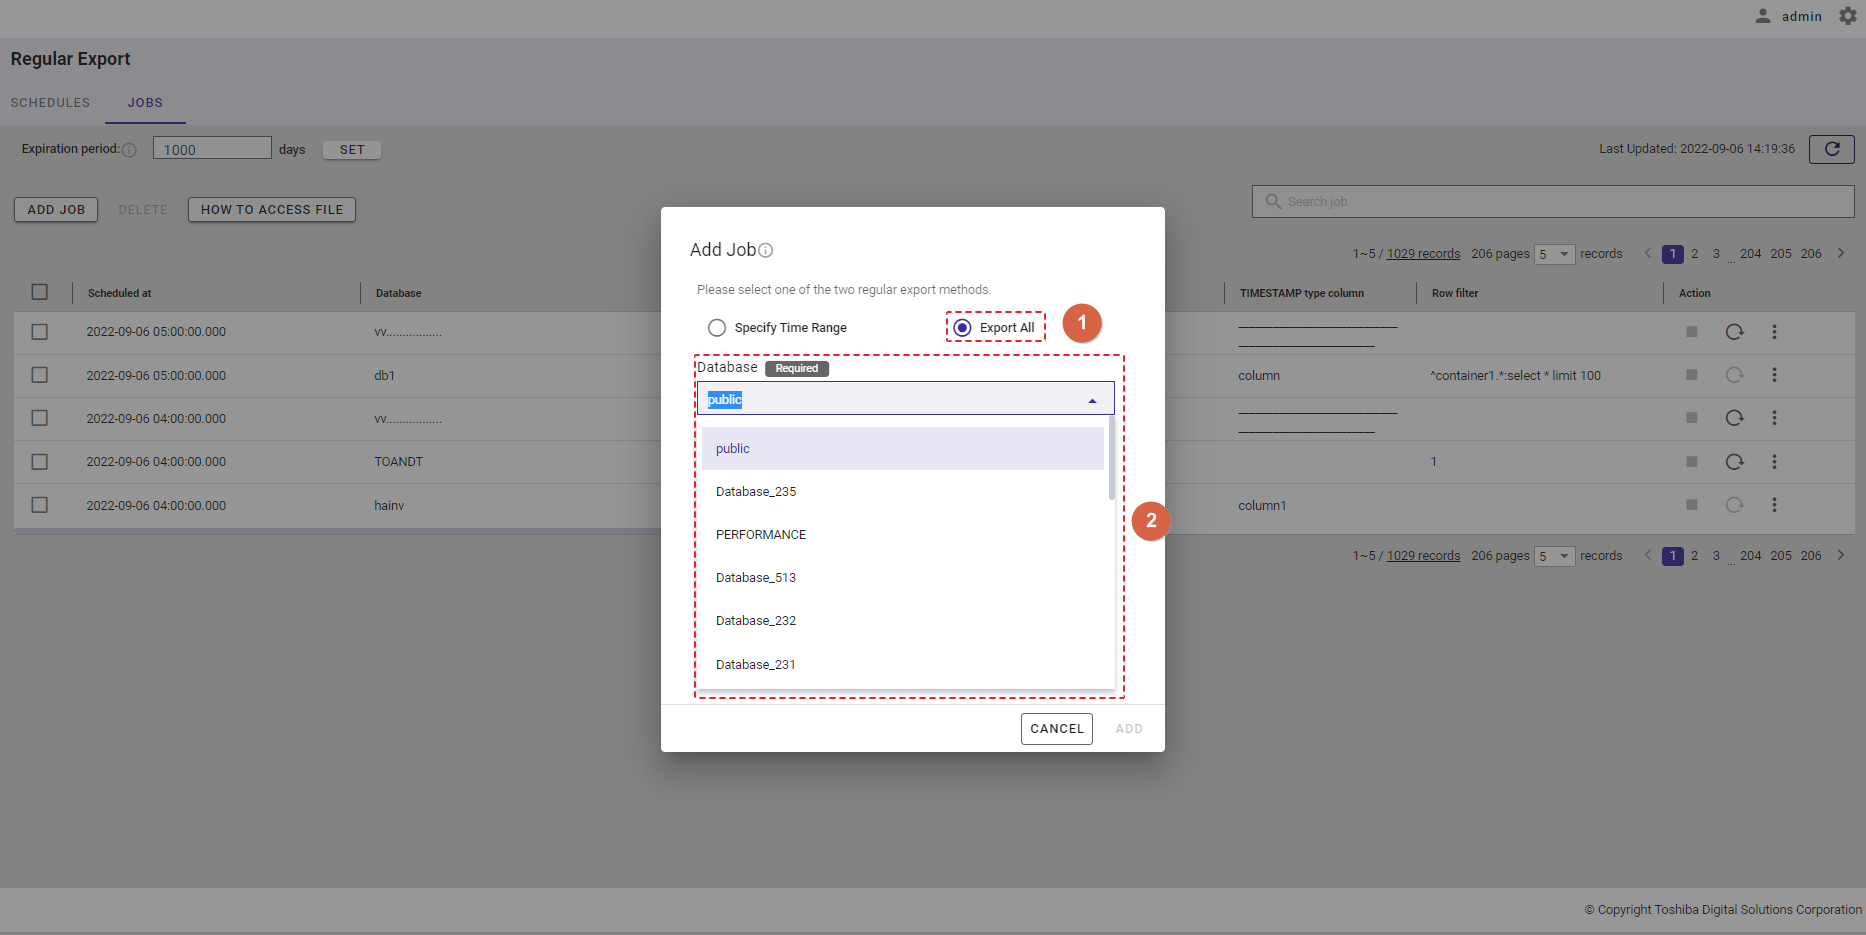The width and height of the screenshot is (1866, 935).
Task: Click the Add Job info icon
Action: (x=766, y=251)
